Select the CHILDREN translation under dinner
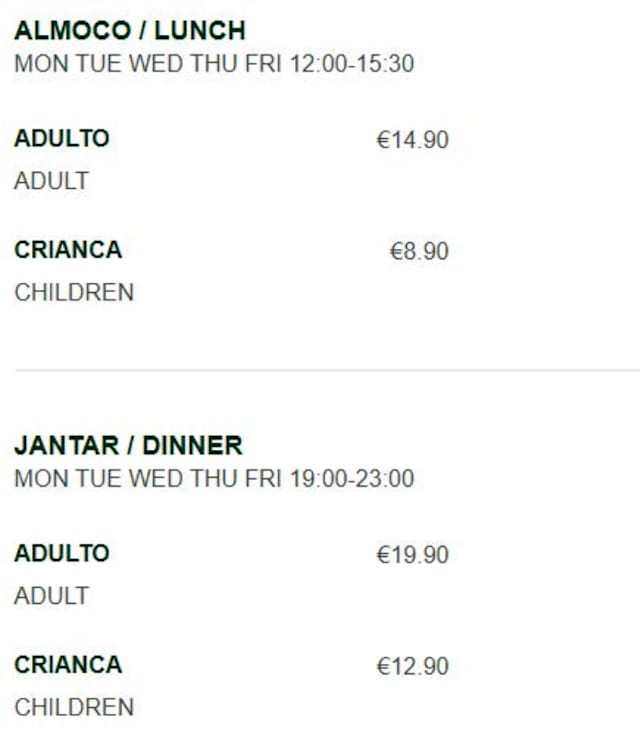The width and height of the screenshot is (640, 742). click(74, 707)
